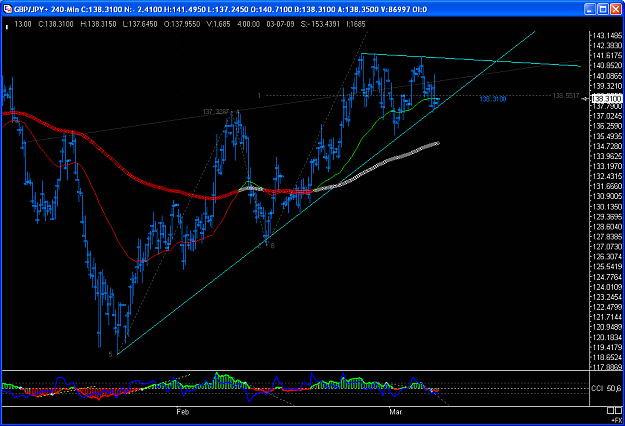This screenshot has width=625, height=426.
Task: Click the wave label 5 at chart low
Action: pyautogui.click(x=110, y=354)
